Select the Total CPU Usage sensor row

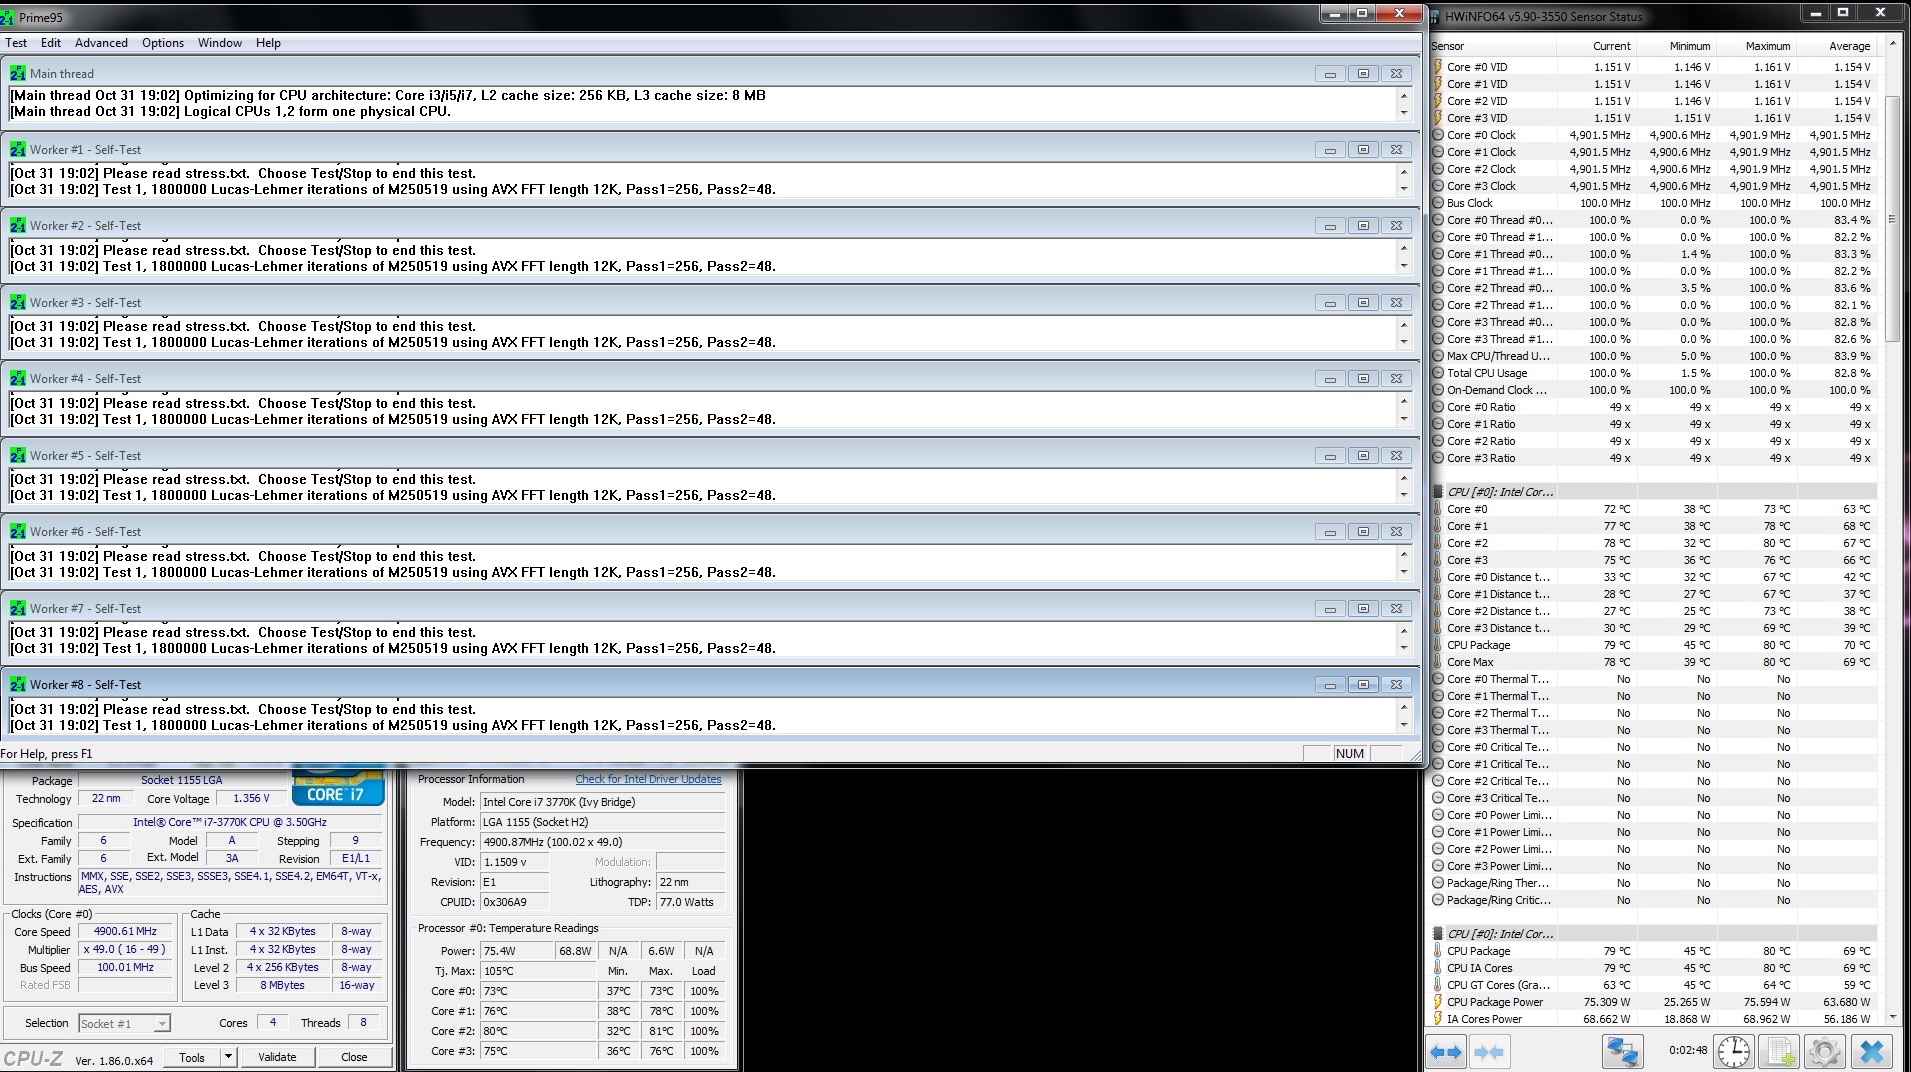coord(1653,373)
